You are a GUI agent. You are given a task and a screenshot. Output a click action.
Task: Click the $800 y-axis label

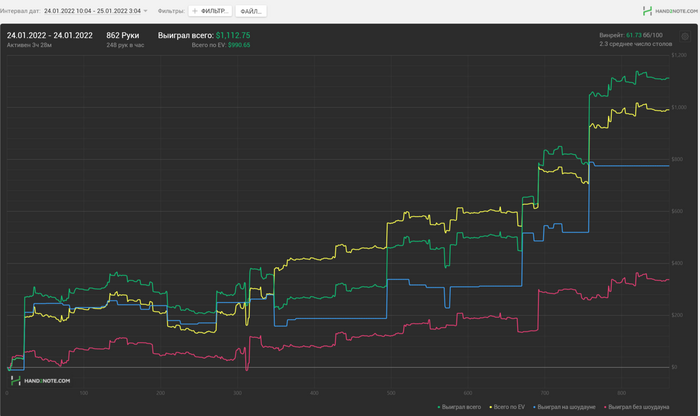[x=677, y=159]
